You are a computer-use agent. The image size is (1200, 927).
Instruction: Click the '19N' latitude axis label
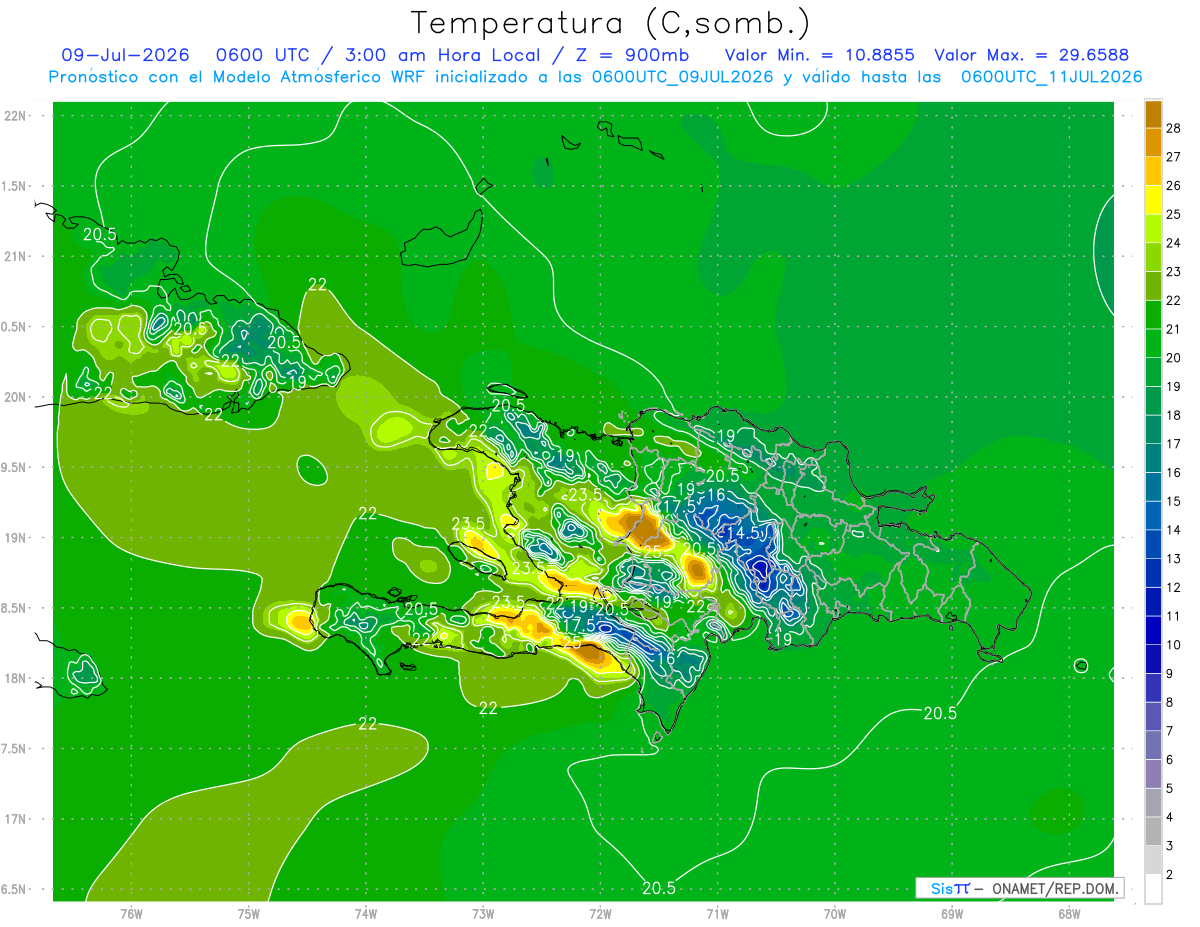[x=14, y=538]
